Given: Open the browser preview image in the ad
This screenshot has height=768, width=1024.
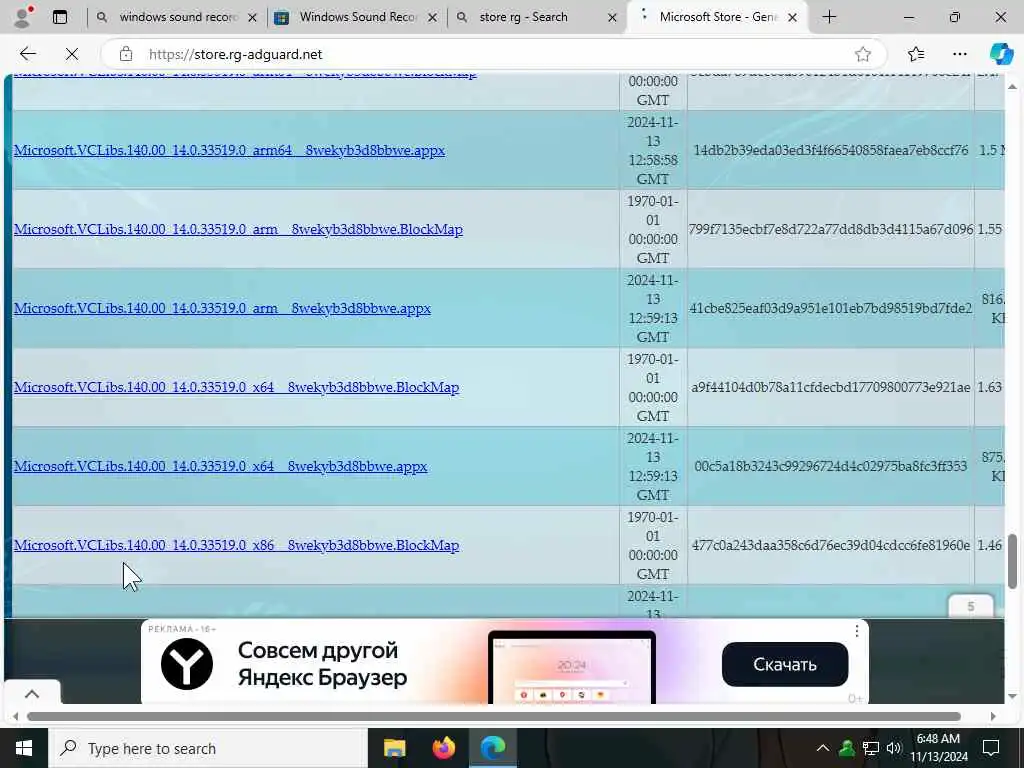Looking at the screenshot, I should point(572,667).
